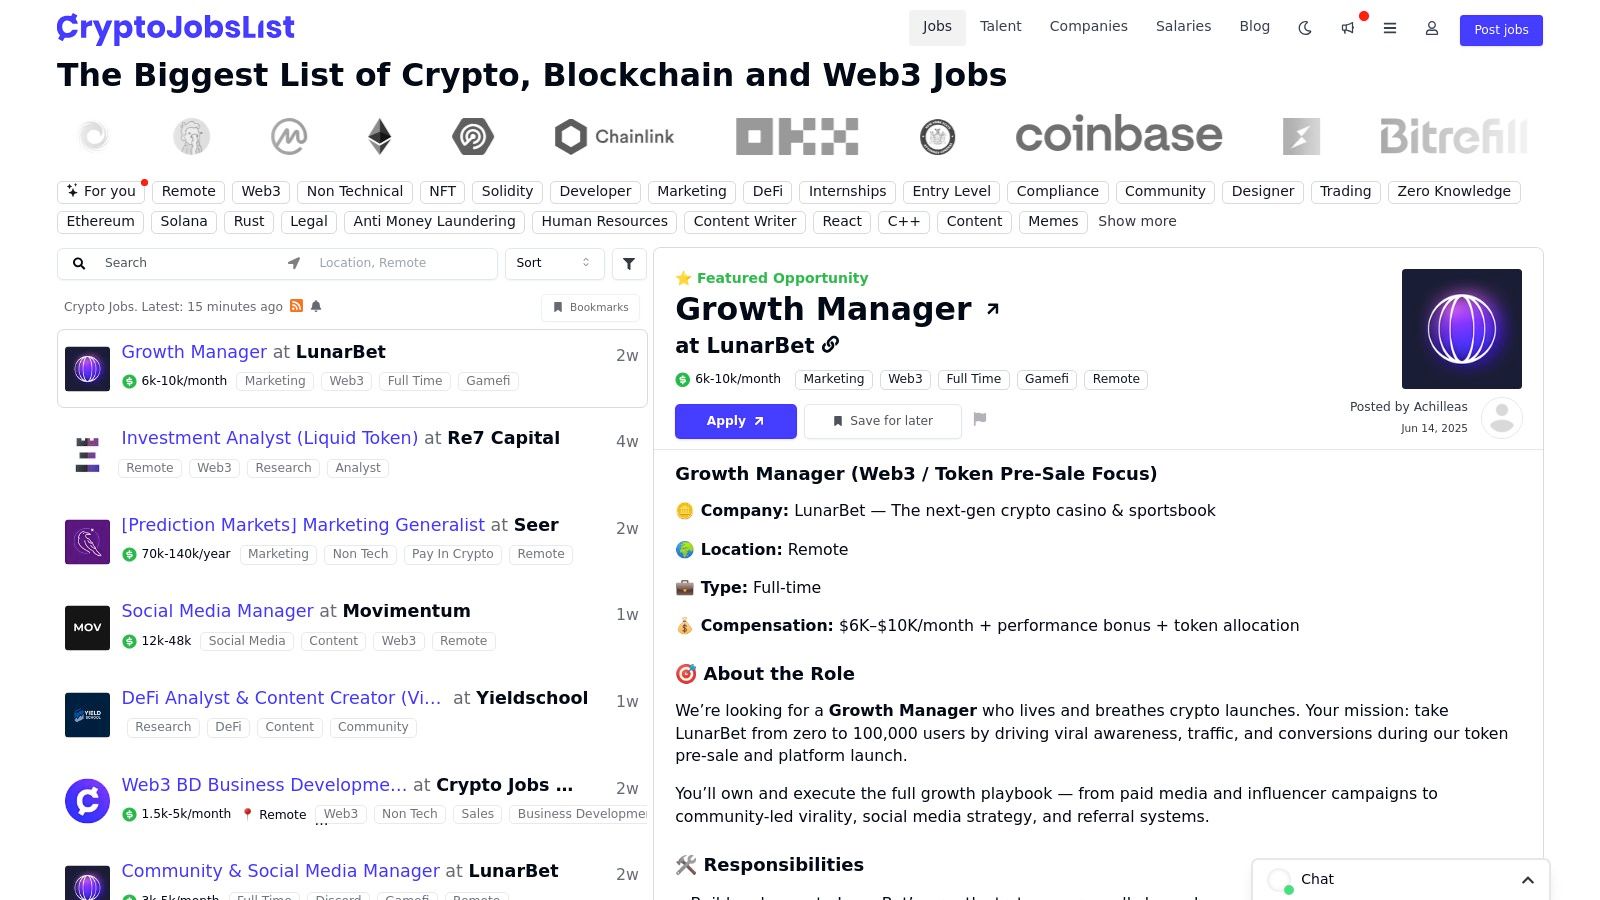Toggle the Solidity filter tag
Image resolution: width=1600 pixels, height=900 pixels.
coord(507,191)
